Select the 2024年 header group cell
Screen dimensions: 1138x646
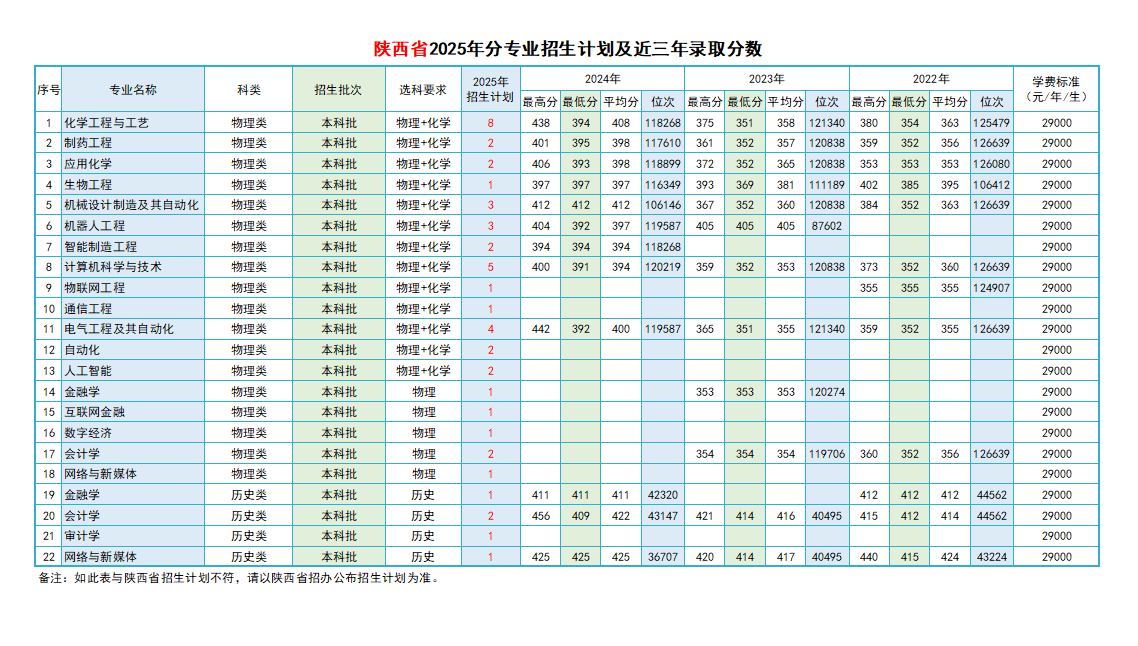[x=602, y=79]
